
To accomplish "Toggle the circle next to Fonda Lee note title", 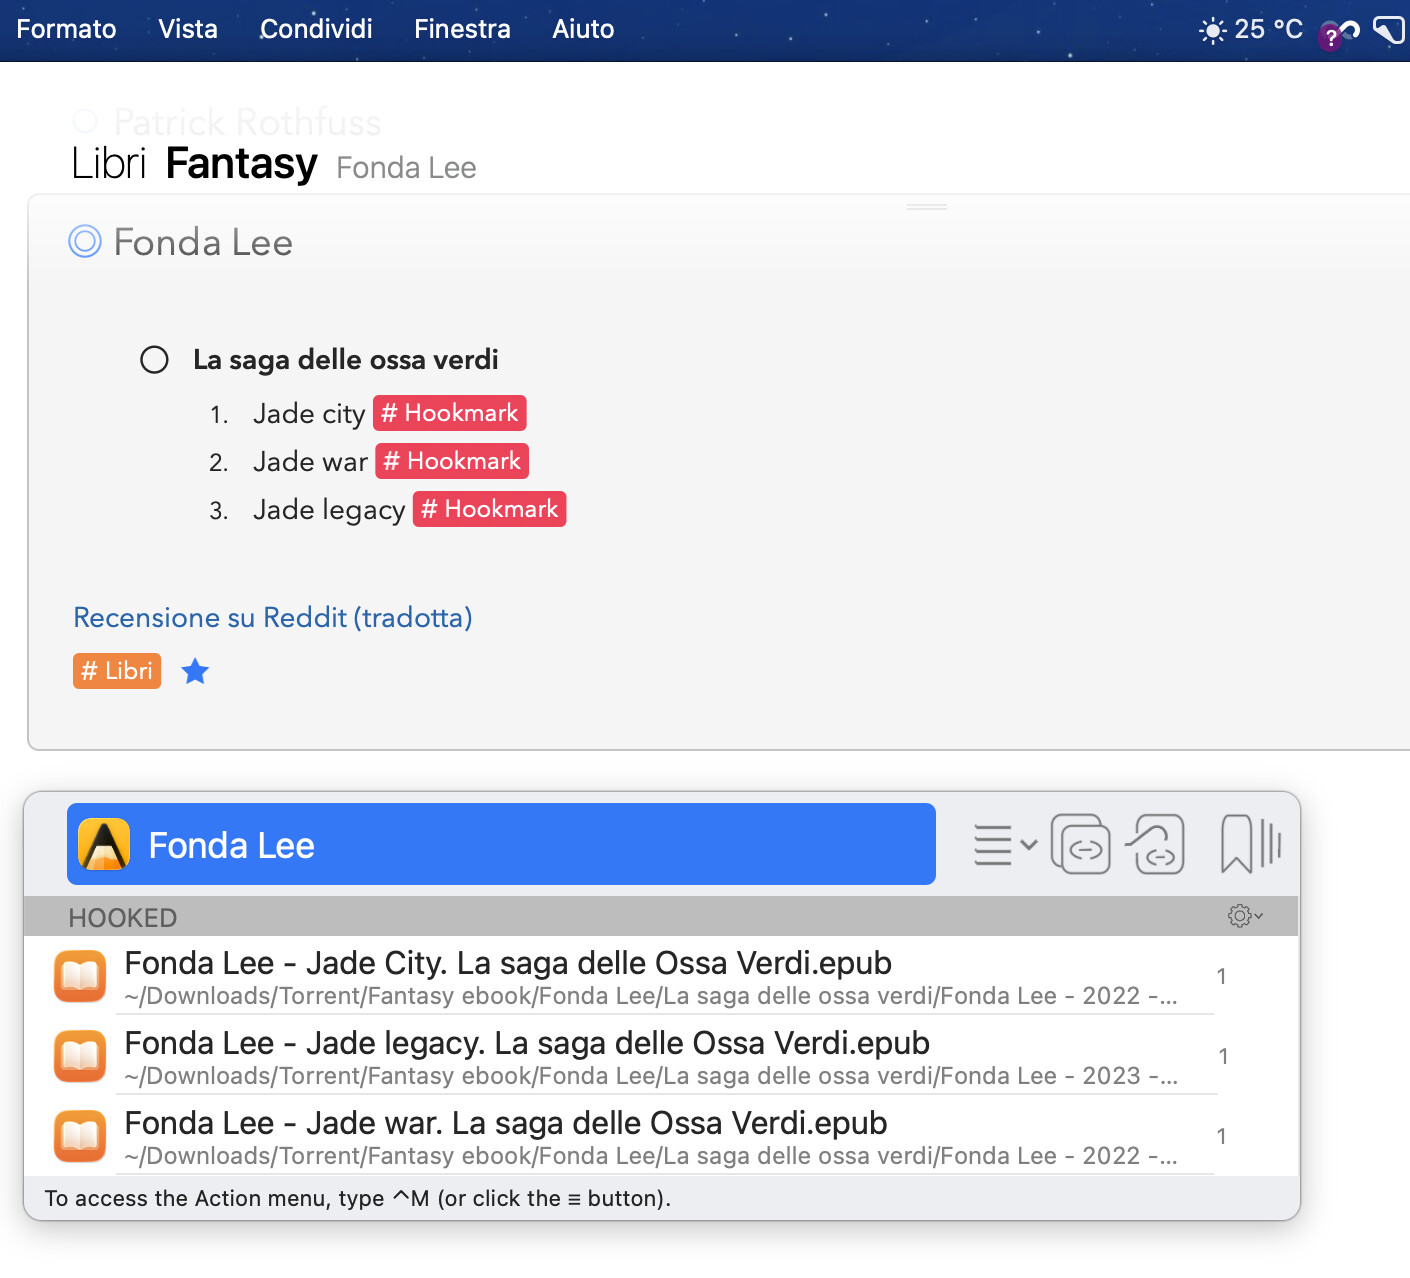I will pyautogui.click(x=85, y=242).
